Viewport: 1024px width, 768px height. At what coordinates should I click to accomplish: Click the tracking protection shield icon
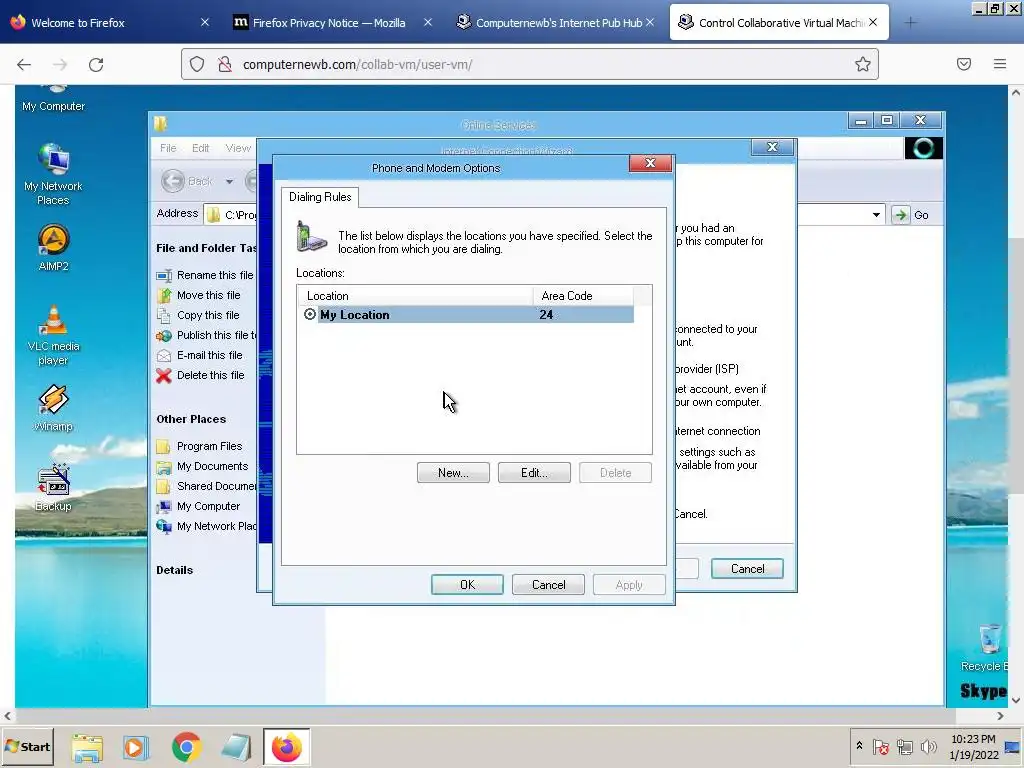coord(197,64)
